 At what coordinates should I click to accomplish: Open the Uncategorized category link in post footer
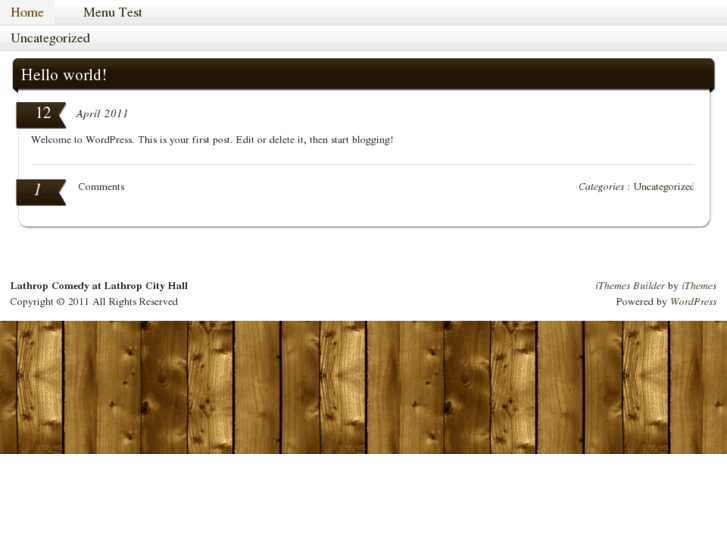tap(663, 186)
